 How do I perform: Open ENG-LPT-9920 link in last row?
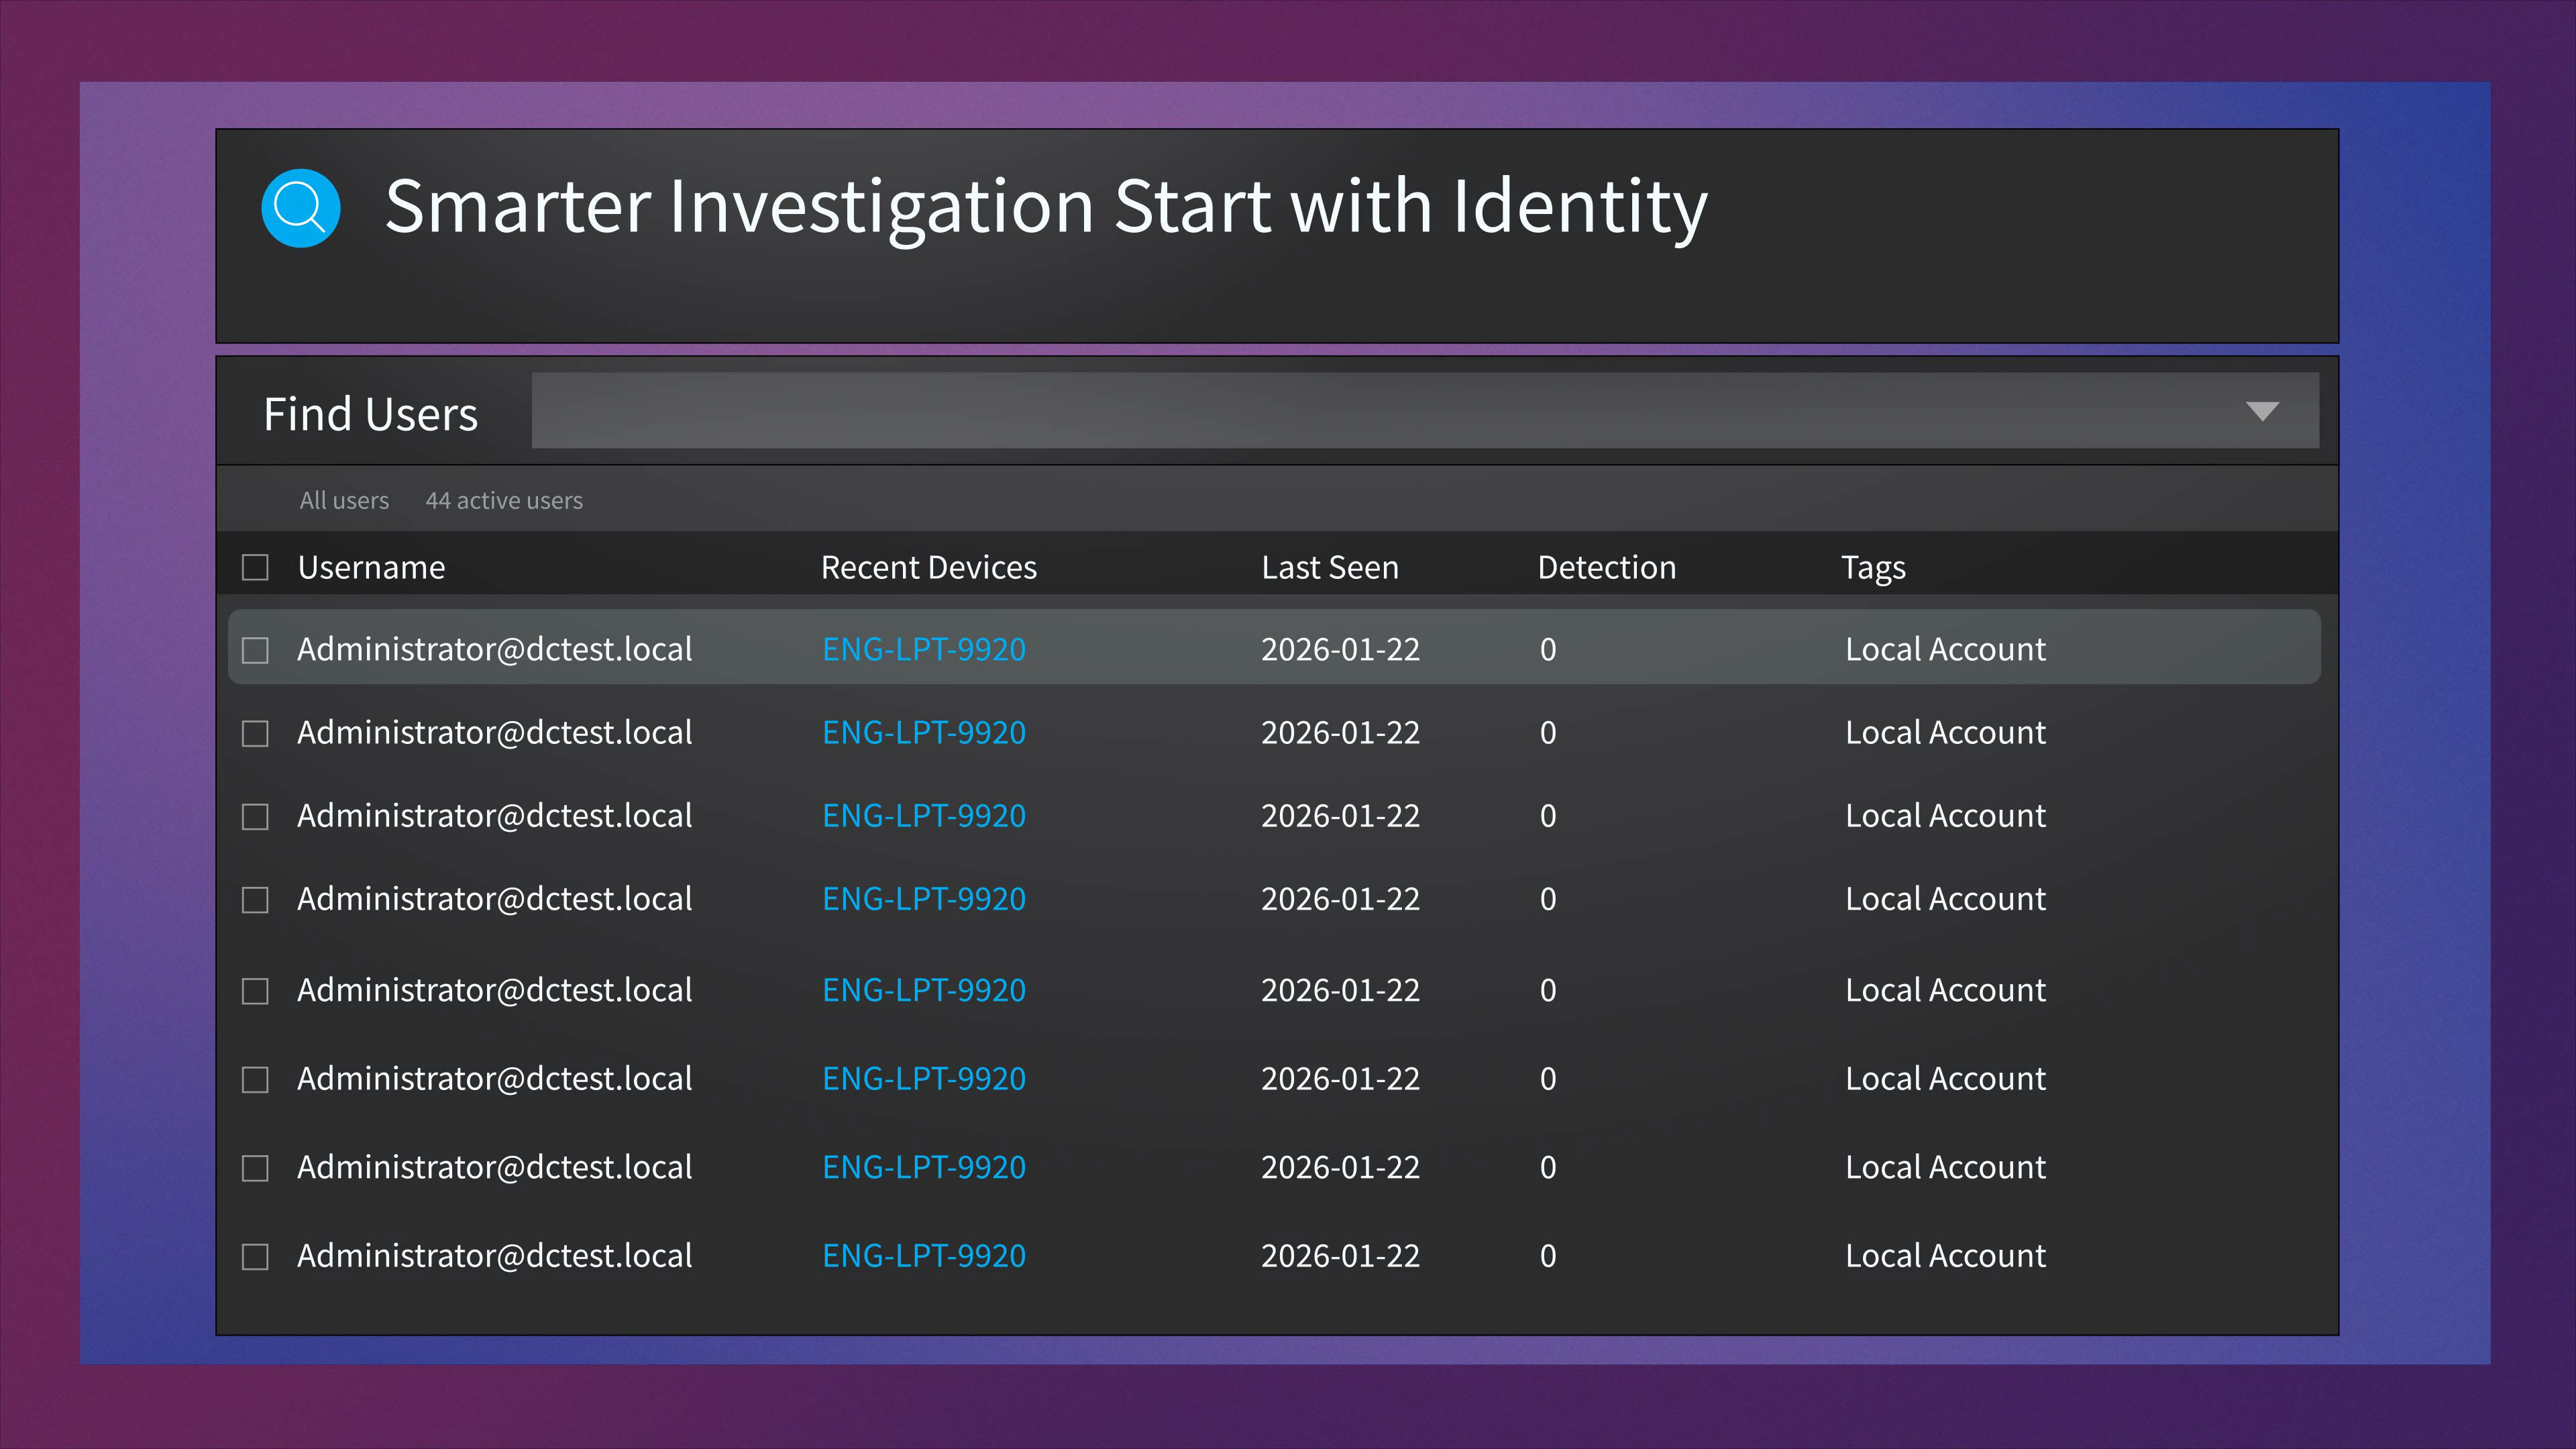click(923, 1255)
